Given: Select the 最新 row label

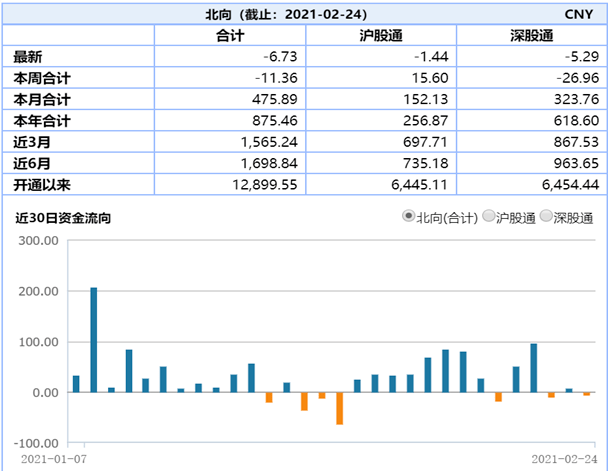Looking at the screenshot, I should [29, 57].
